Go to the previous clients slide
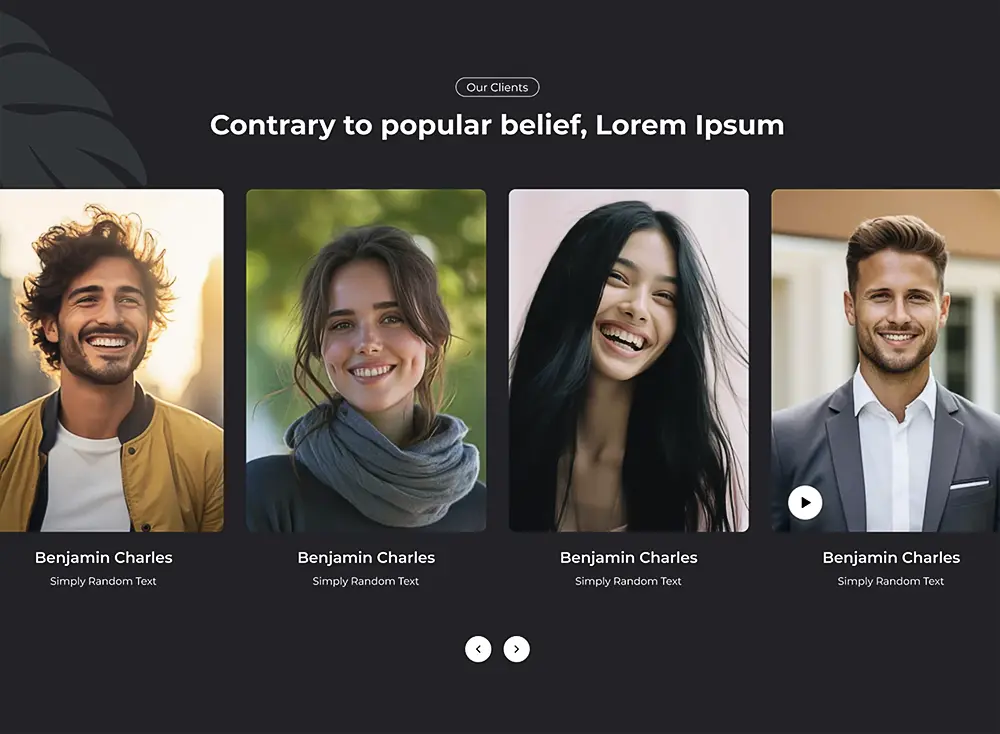The height and width of the screenshot is (734, 1000). click(478, 649)
